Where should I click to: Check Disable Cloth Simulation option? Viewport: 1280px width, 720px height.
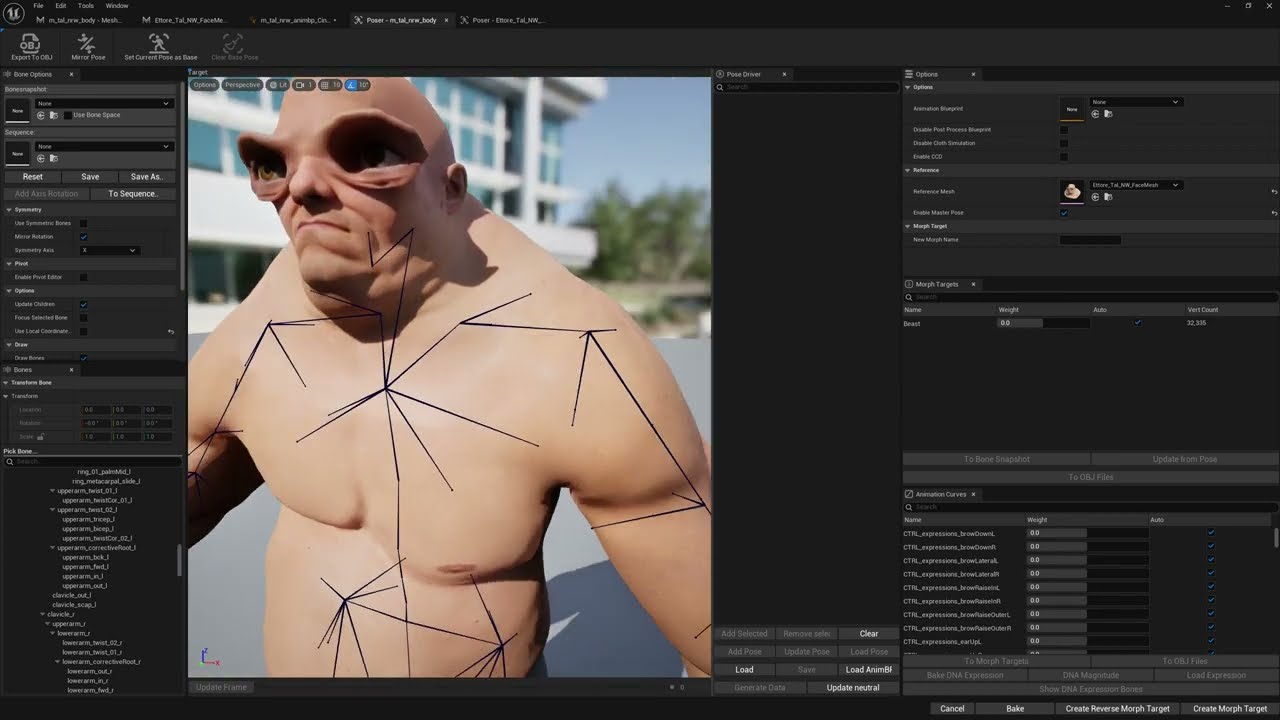pos(1064,143)
